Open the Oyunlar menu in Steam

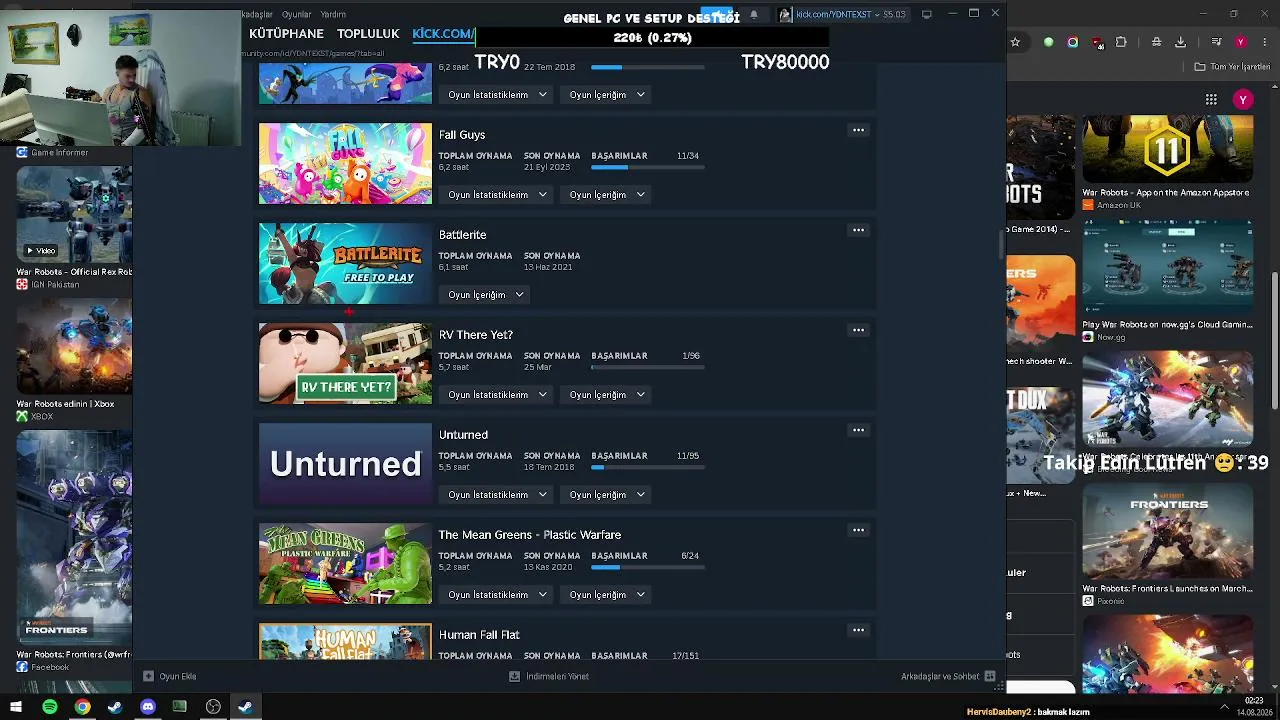click(297, 15)
